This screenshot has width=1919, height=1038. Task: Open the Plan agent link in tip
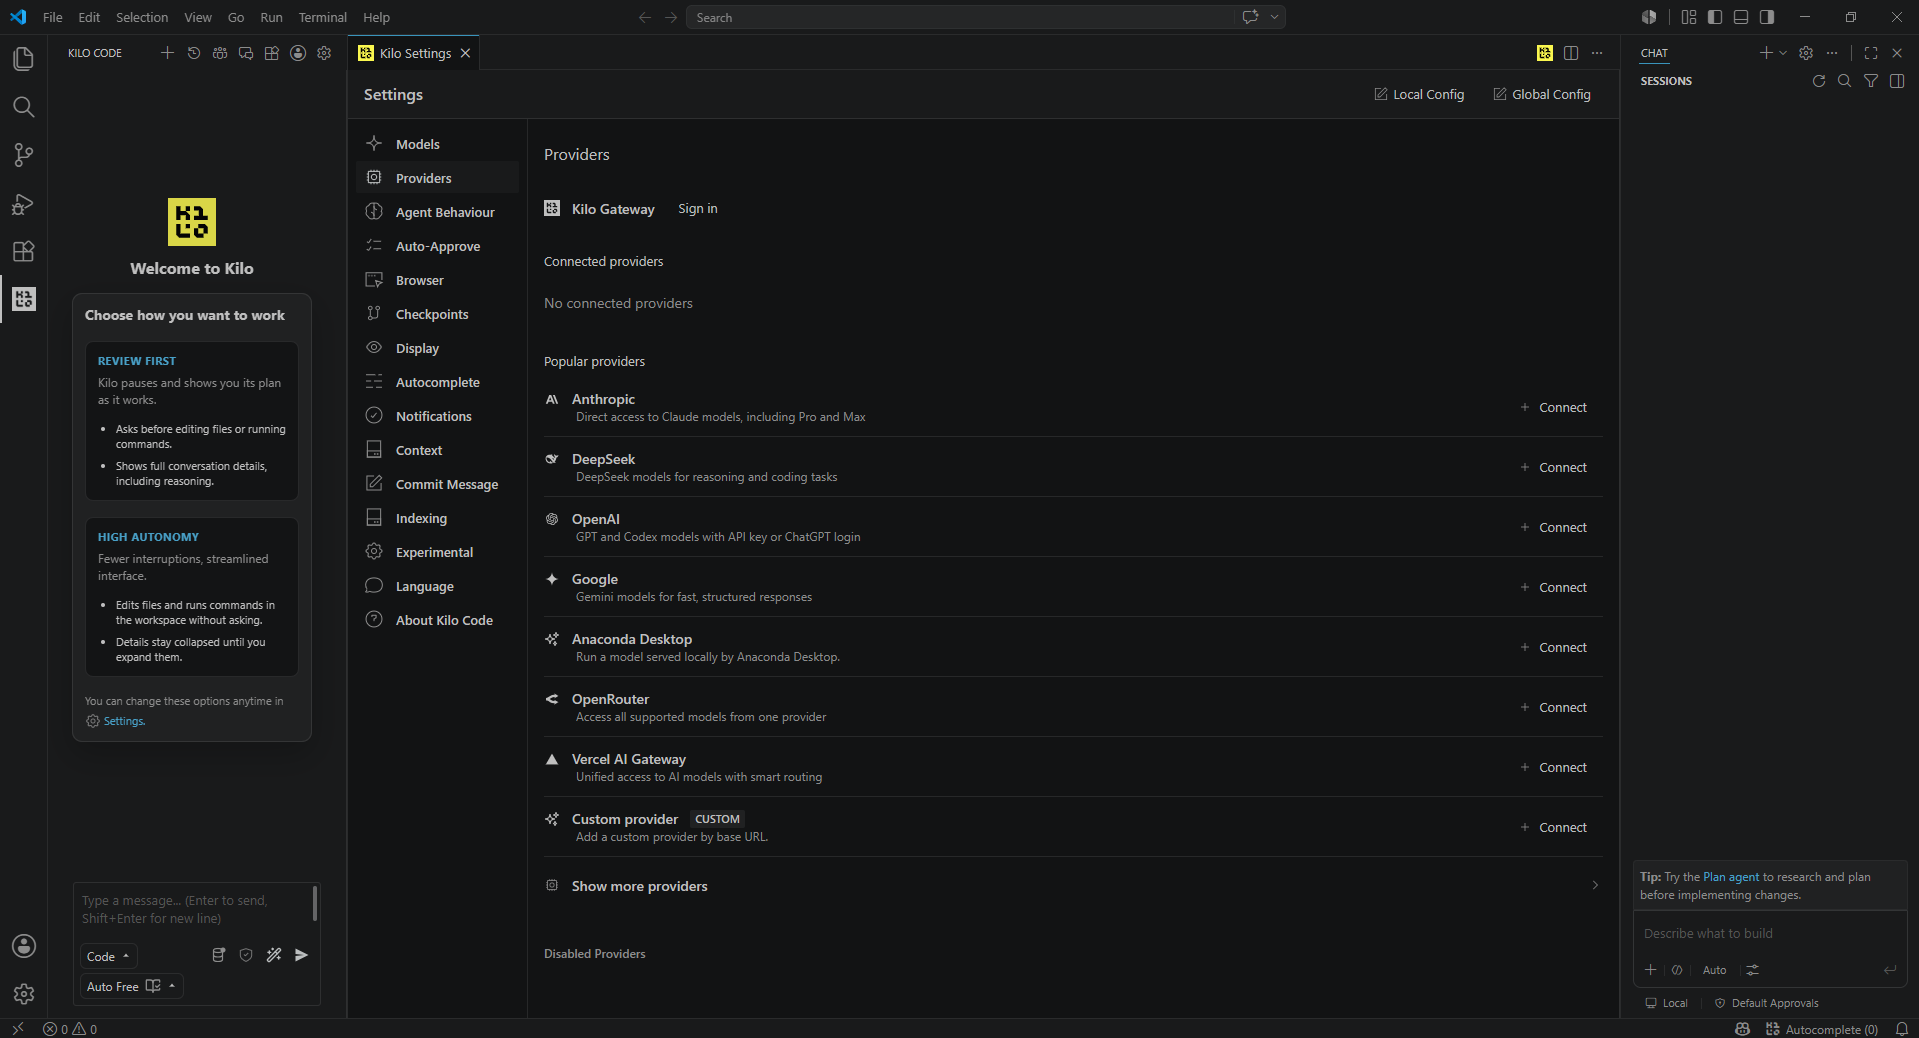pos(1731,877)
